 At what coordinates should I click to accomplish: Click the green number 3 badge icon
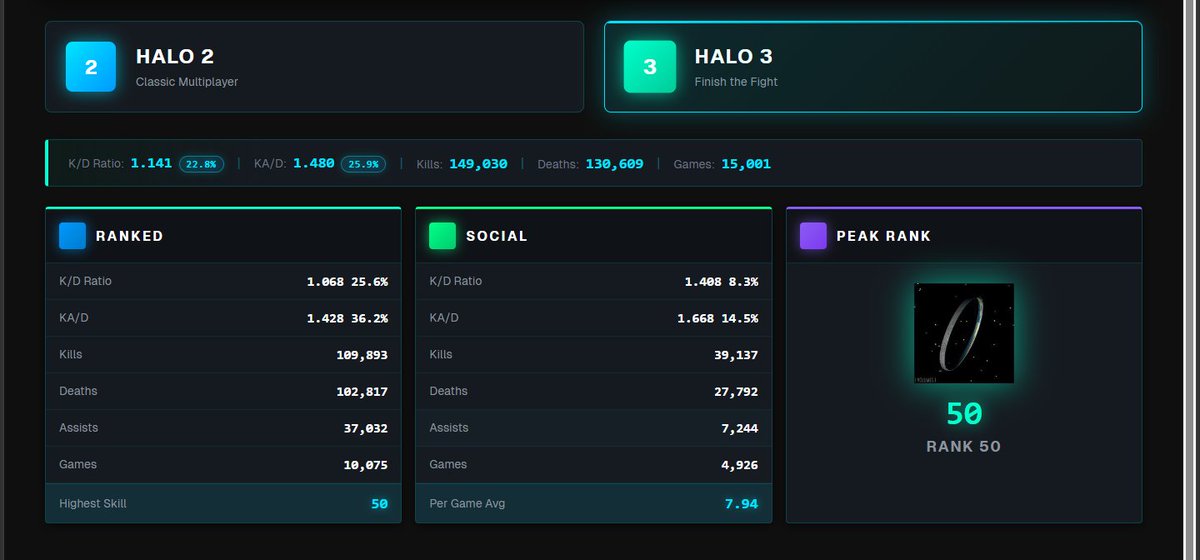649,67
